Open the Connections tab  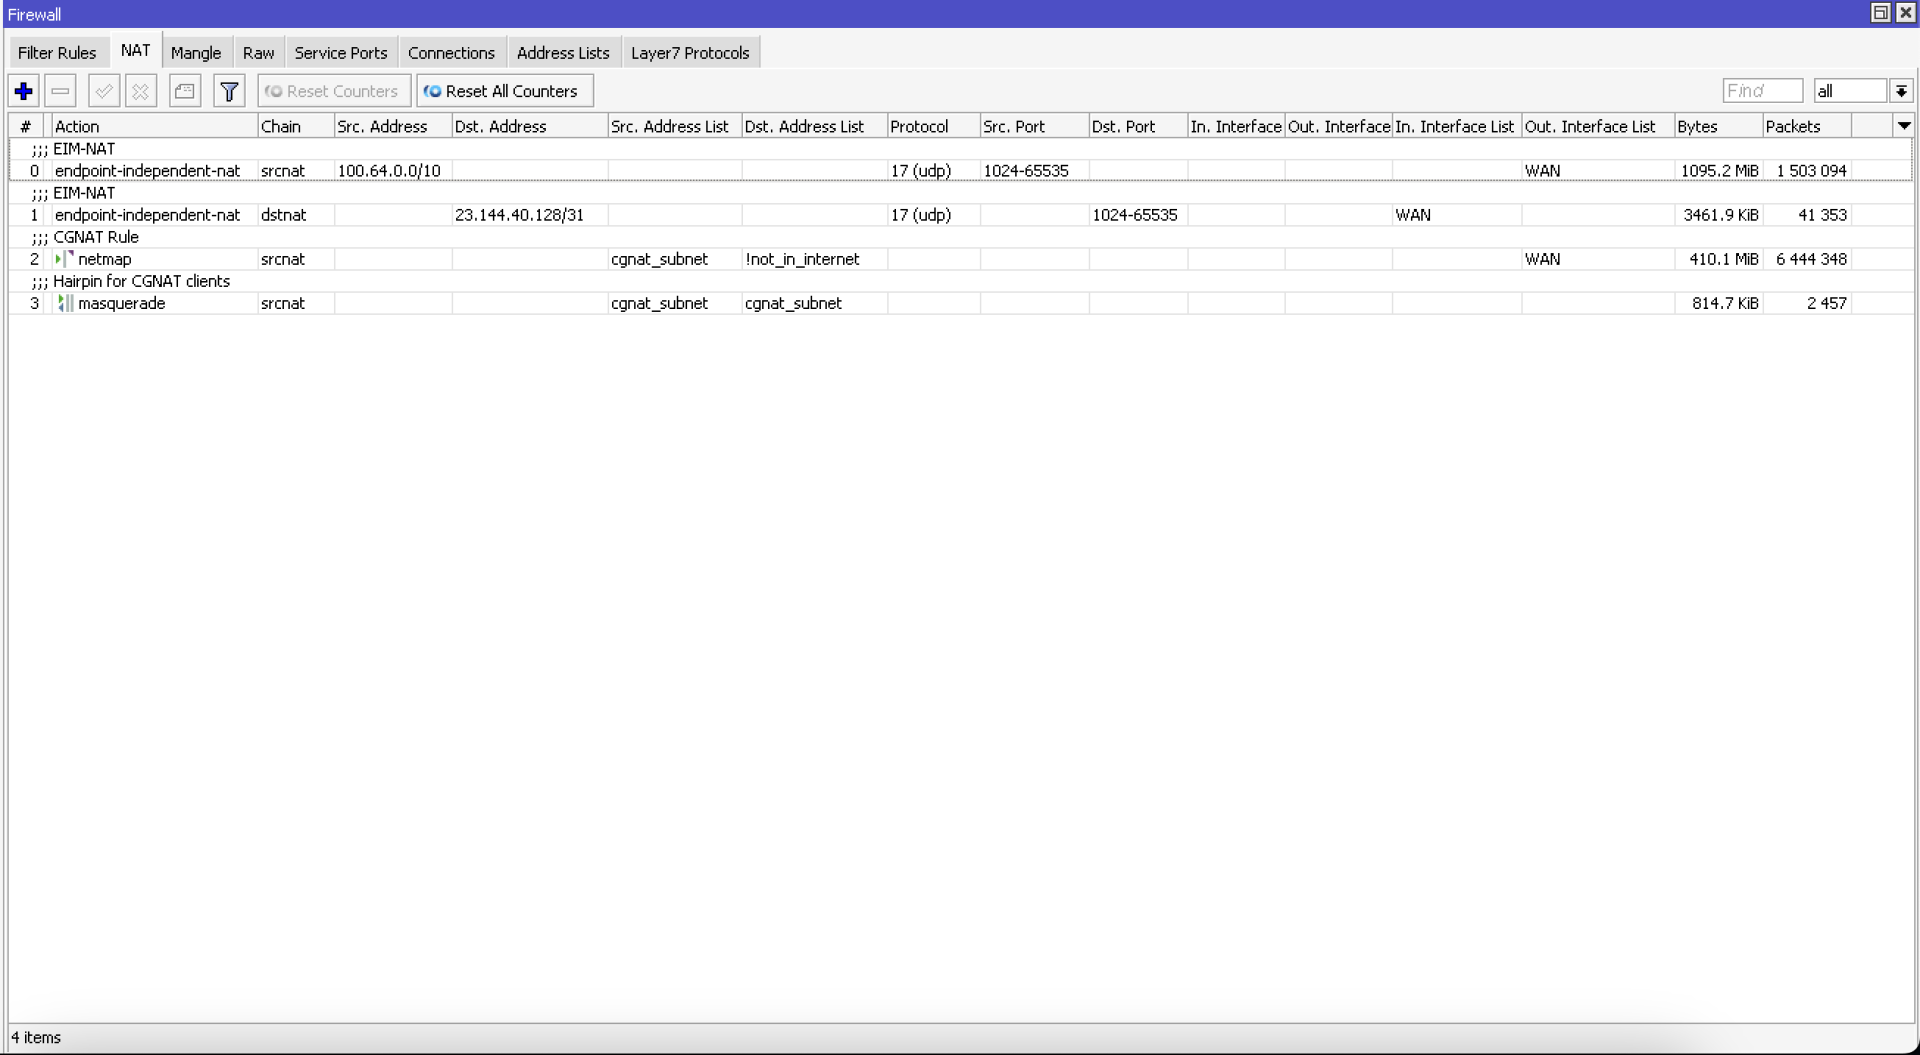pyautogui.click(x=452, y=52)
